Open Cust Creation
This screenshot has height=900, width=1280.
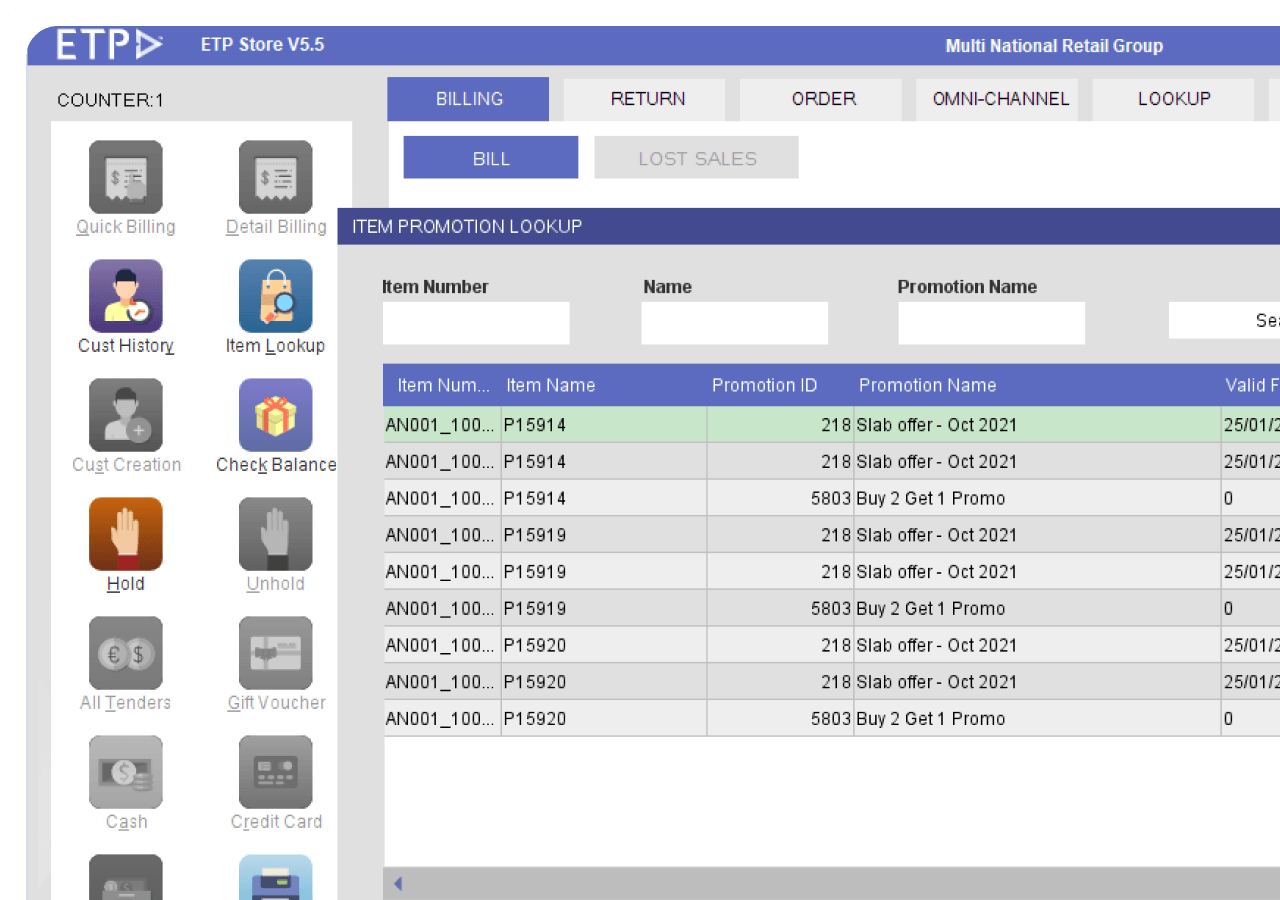pyautogui.click(x=126, y=416)
